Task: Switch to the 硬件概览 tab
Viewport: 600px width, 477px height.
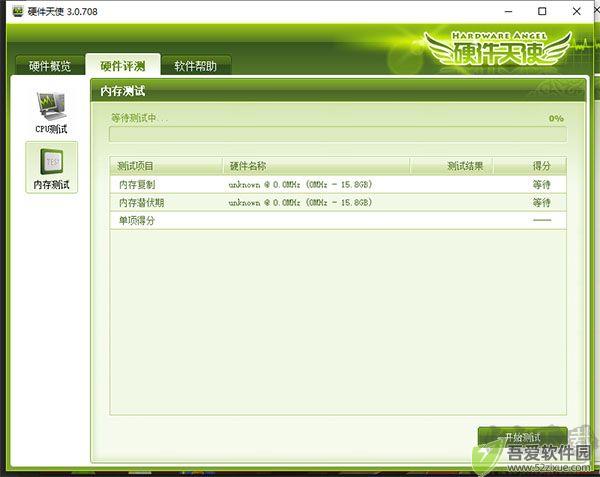Action: click(x=50, y=66)
